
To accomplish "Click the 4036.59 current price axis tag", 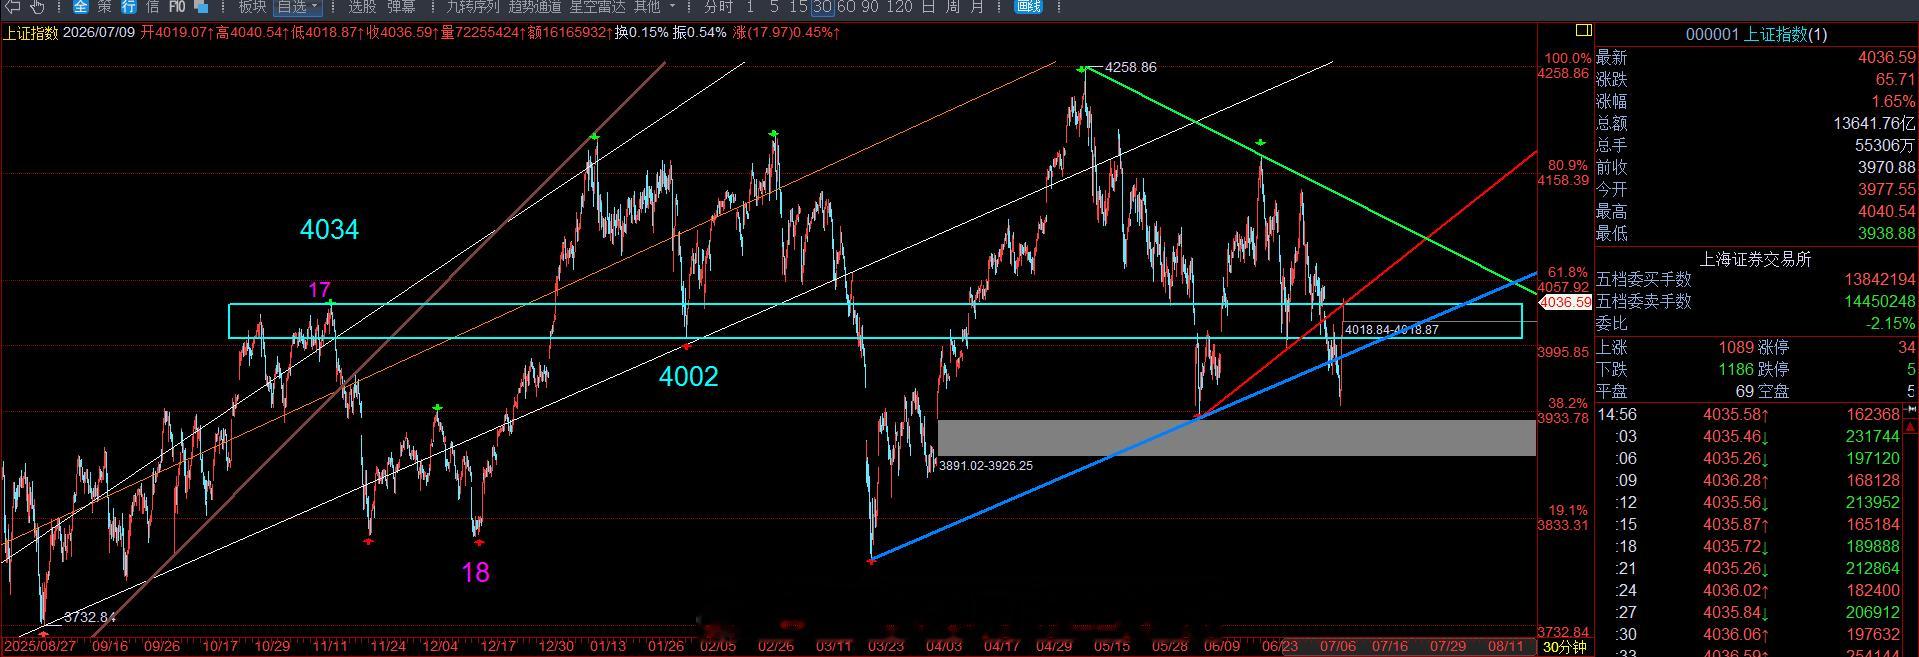I will point(1565,302).
